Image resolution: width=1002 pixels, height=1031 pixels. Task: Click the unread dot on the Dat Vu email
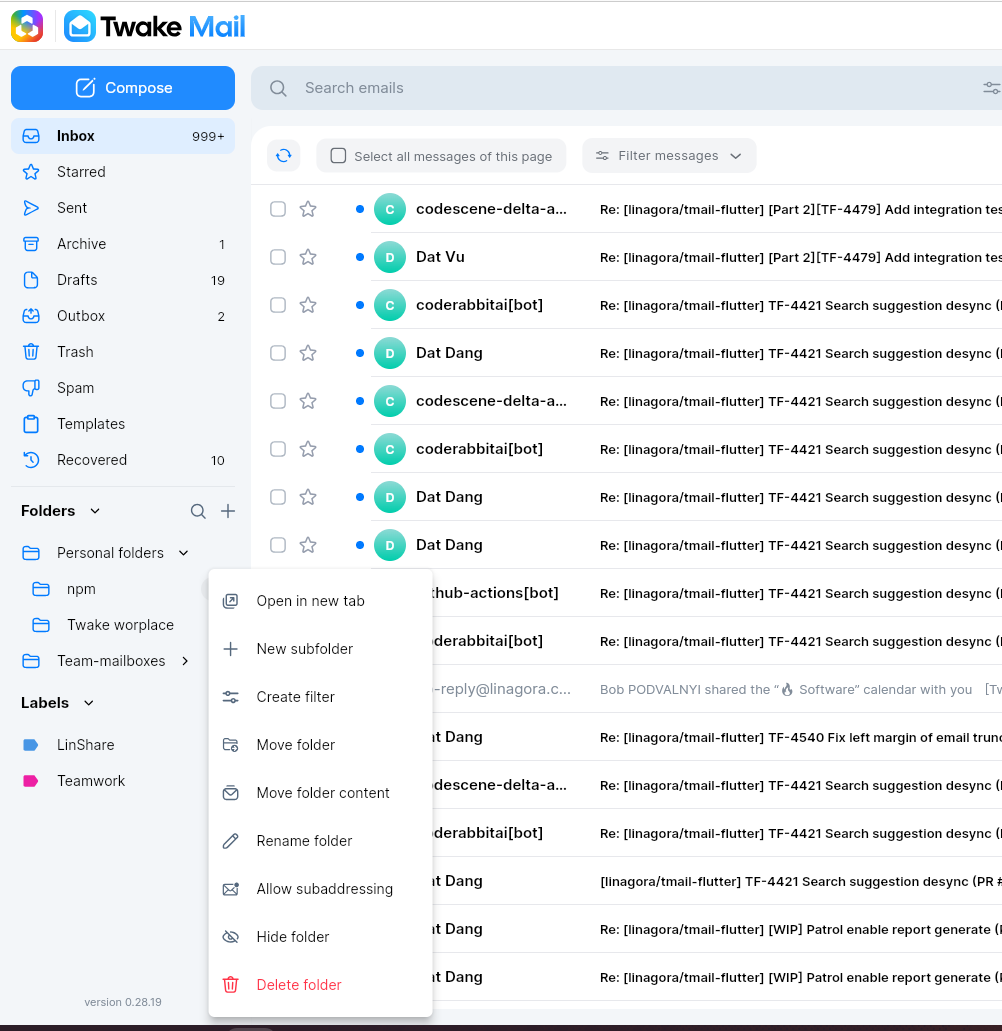coord(360,257)
